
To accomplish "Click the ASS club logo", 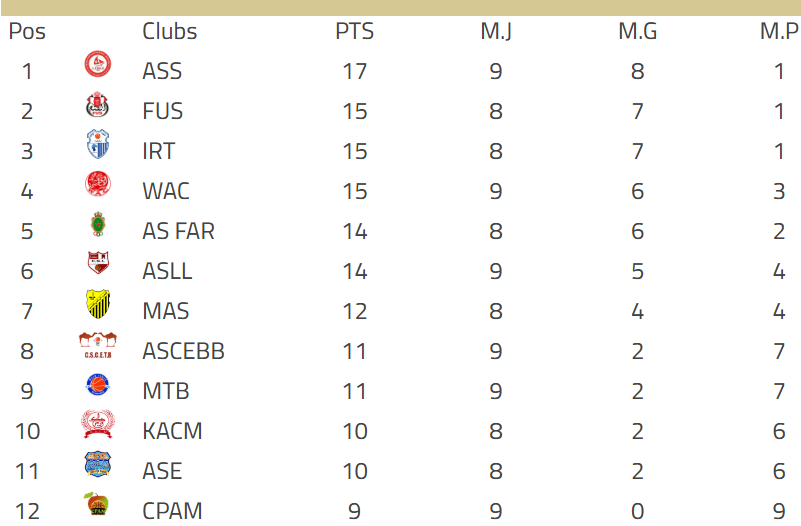I will pyautogui.click(x=97, y=66).
